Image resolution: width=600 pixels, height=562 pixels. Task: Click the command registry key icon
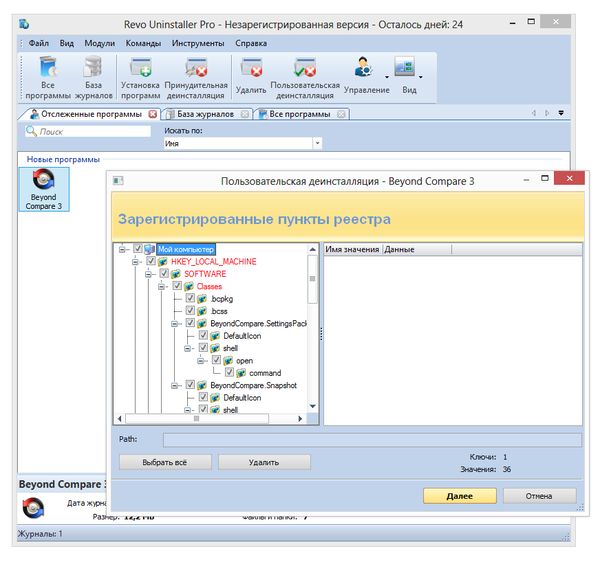pyautogui.click(x=241, y=373)
